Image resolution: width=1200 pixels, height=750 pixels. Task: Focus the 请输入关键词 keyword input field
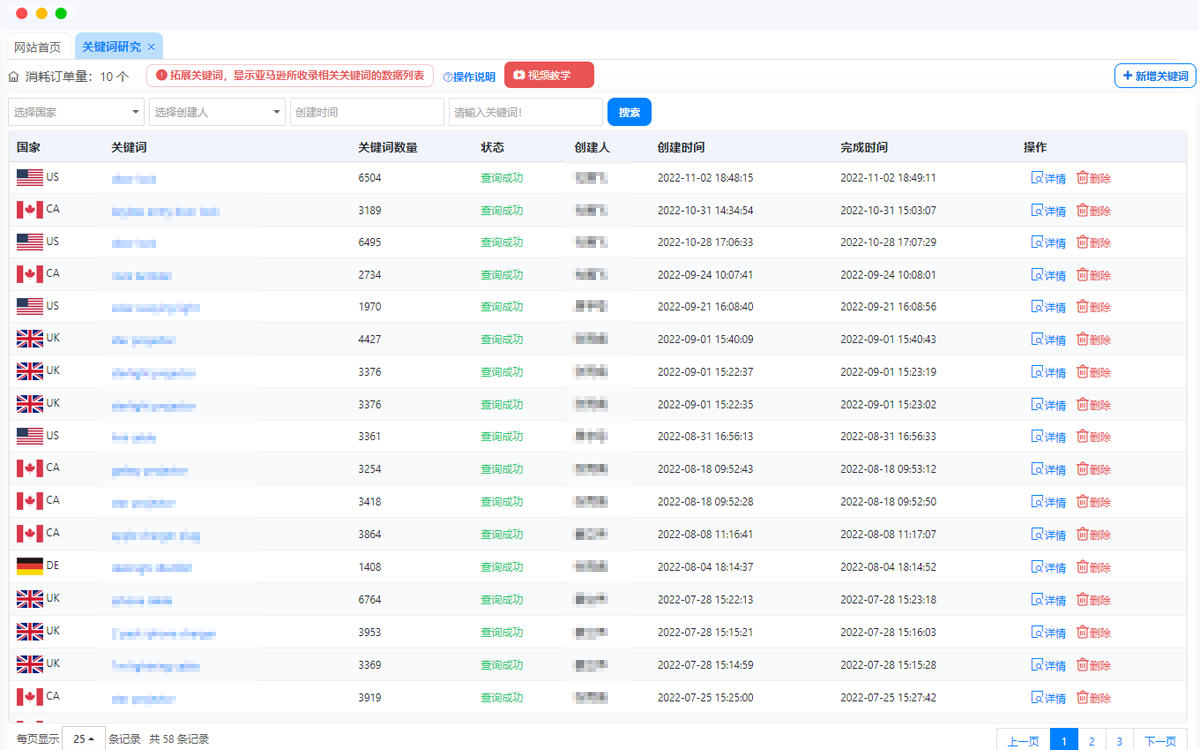click(x=525, y=112)
